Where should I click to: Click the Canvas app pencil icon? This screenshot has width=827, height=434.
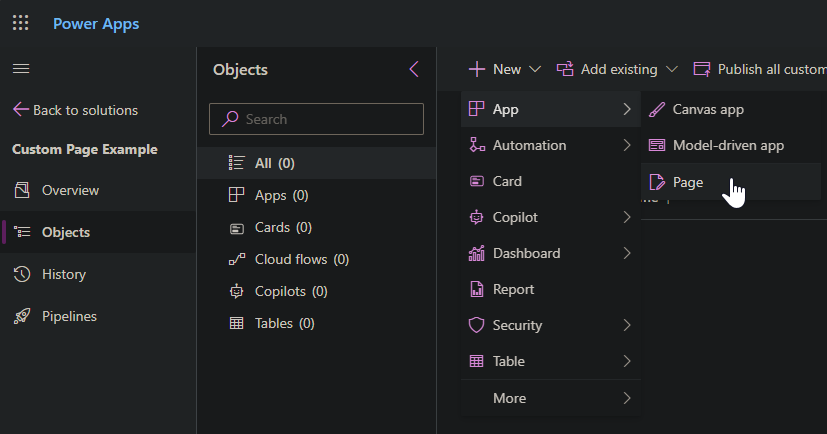click(657, 109)
